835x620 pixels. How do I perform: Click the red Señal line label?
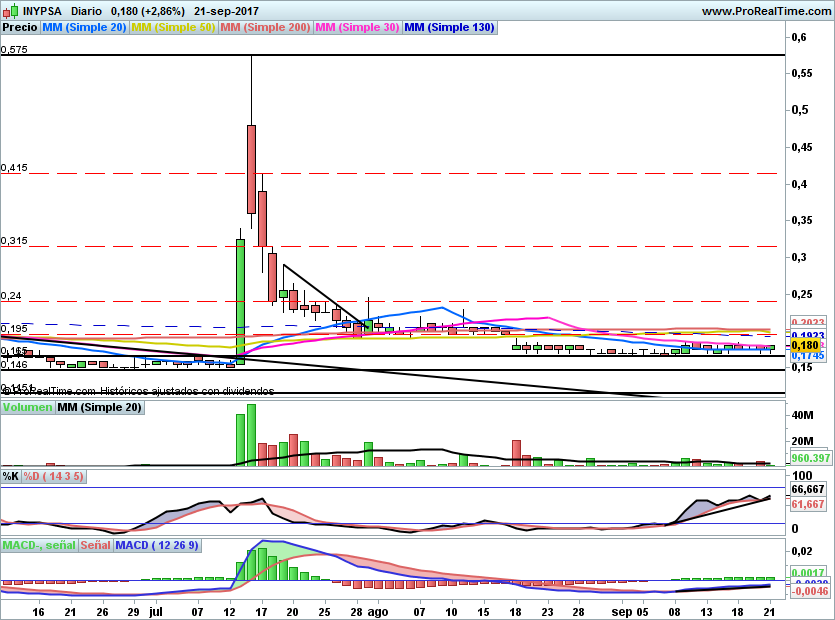pos(95,545)
